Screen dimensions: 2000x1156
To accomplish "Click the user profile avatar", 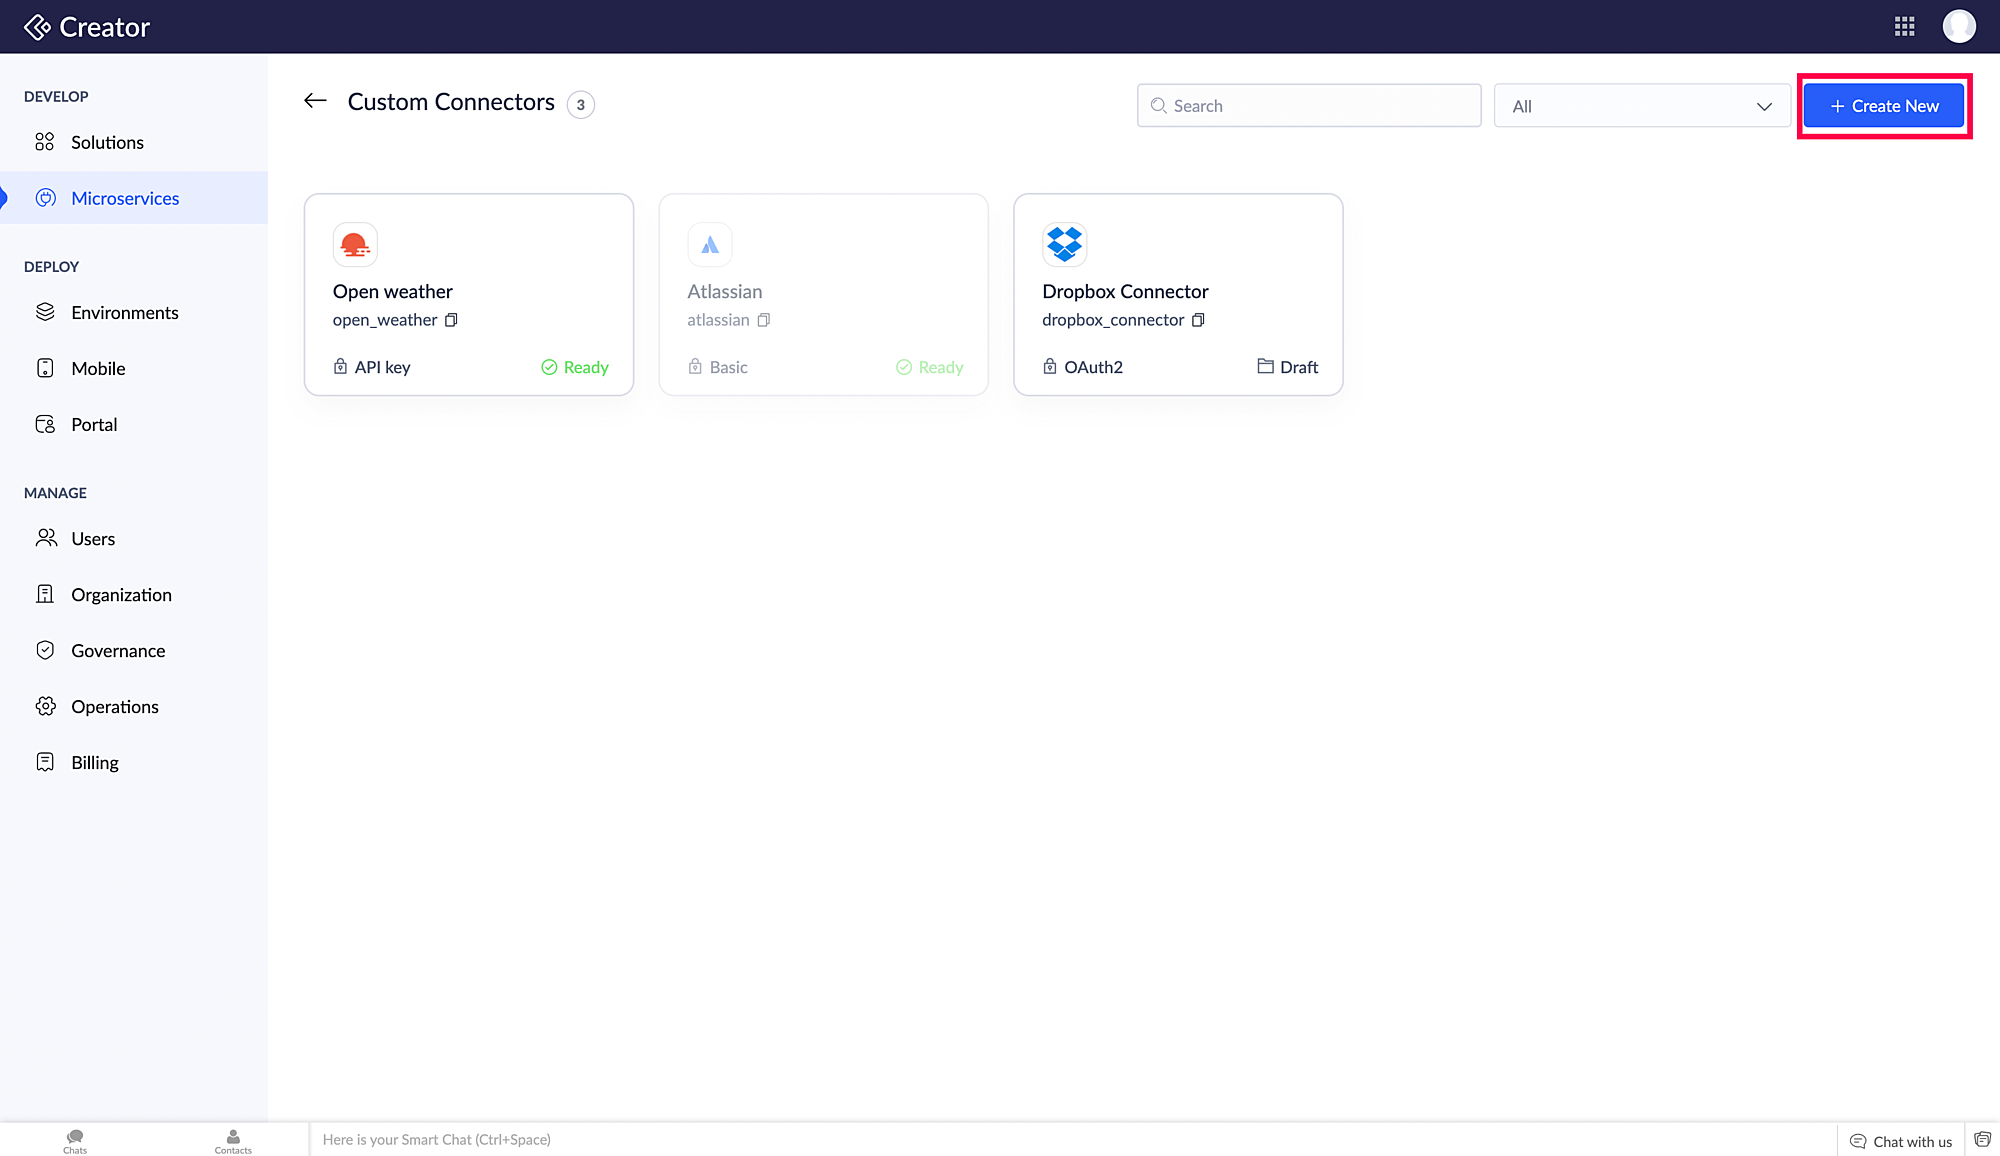I will [1958, 27].
